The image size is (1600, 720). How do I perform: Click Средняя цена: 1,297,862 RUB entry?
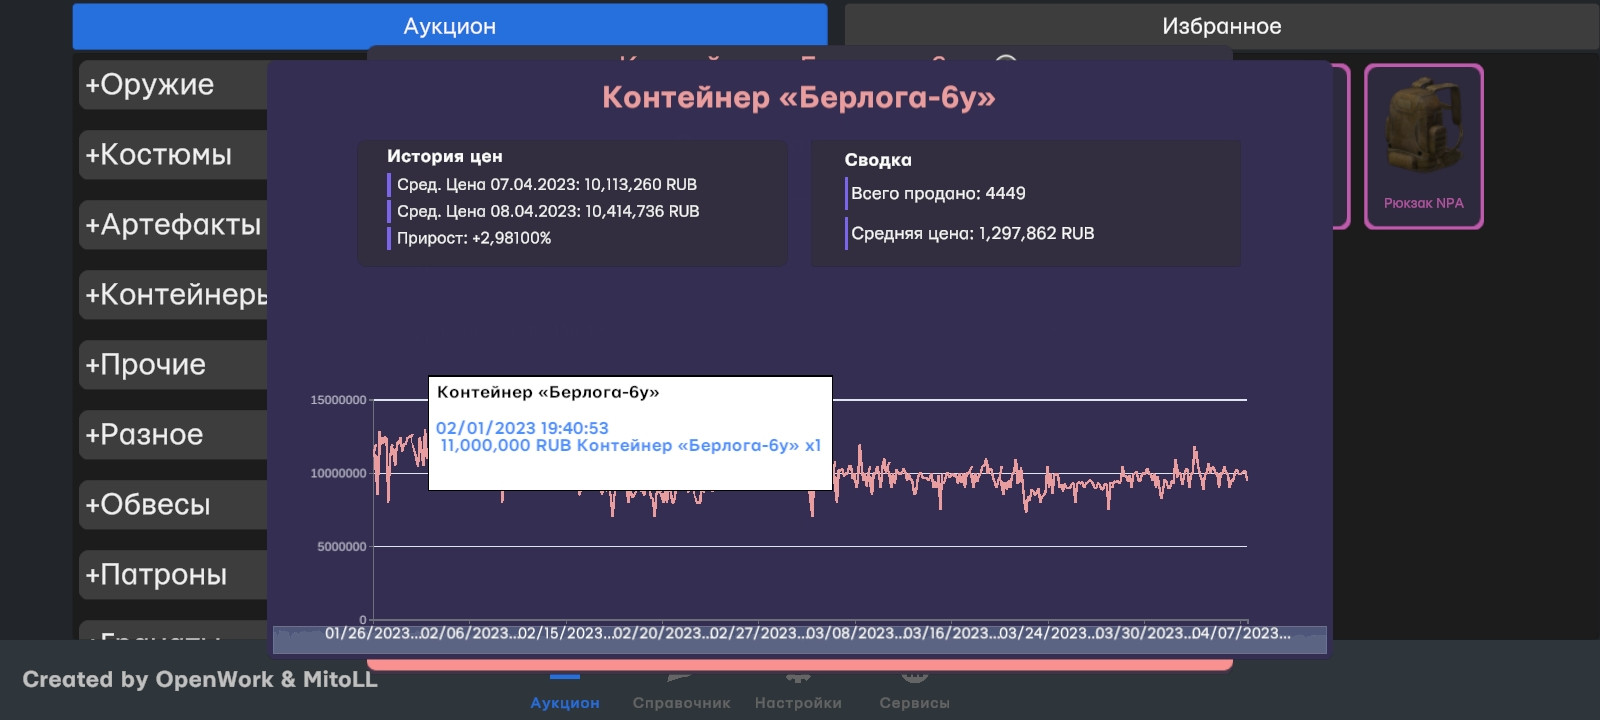click(x=973, y=233)
